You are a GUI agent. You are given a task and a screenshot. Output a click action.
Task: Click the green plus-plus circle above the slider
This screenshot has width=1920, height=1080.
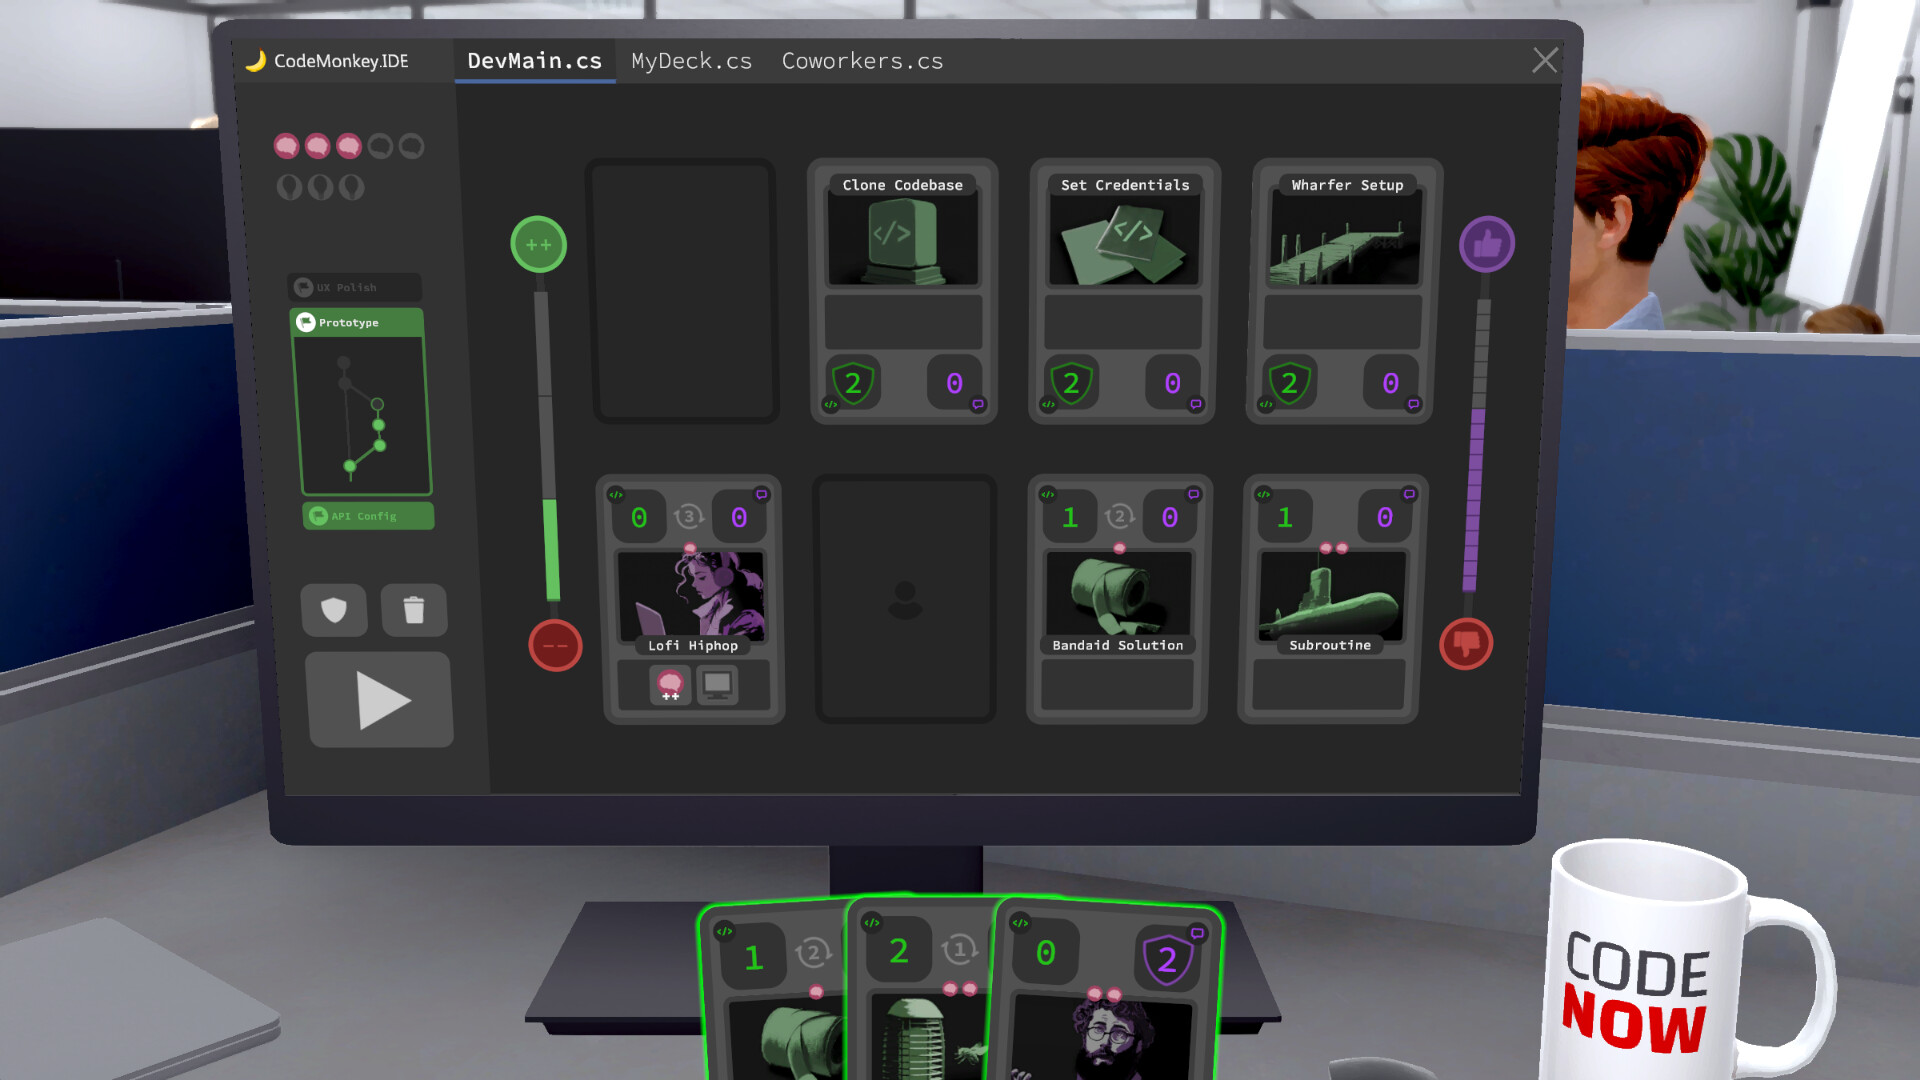[538, 244]
